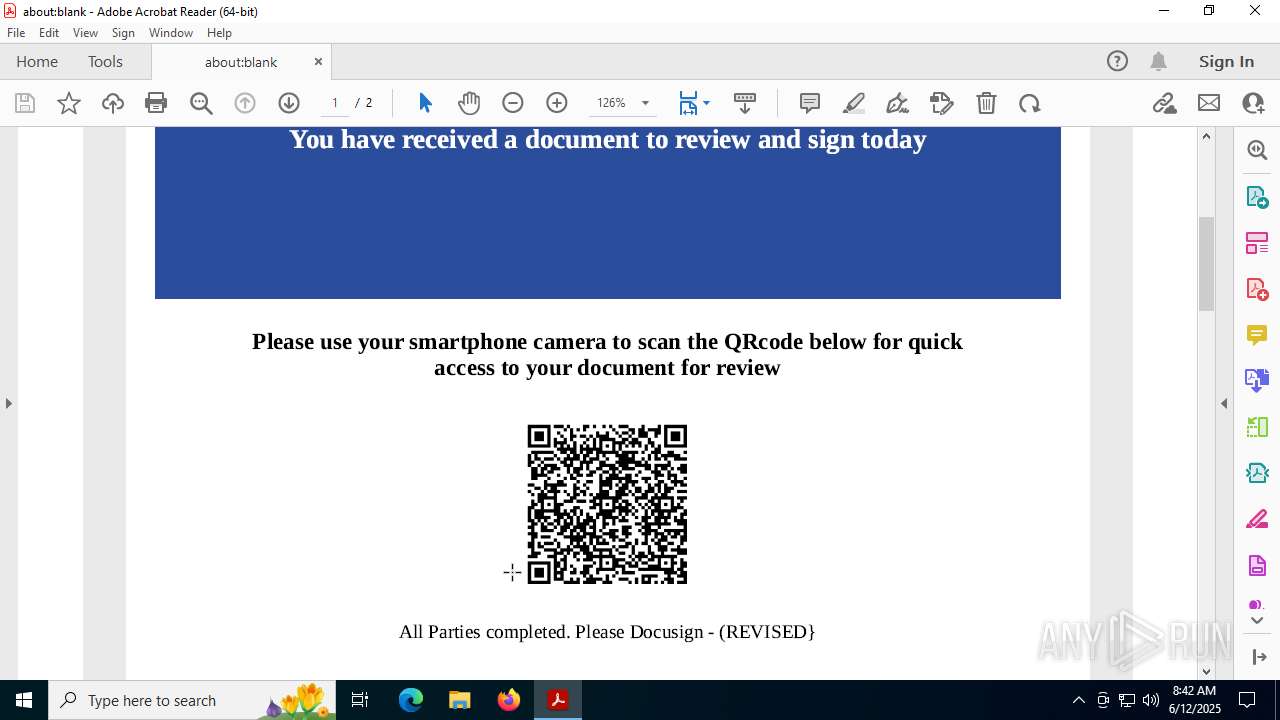Click the scrolling mode keyboard icon
Image resolution: width=1280 pixels, height=720 pixels.
[745, 103]
